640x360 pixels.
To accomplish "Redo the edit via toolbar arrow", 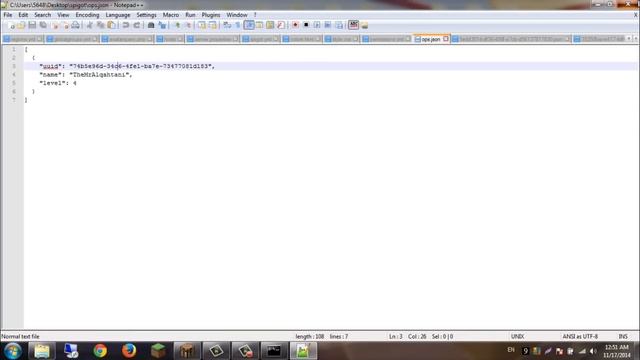I will pyautogui.click(x=137, y=25).
